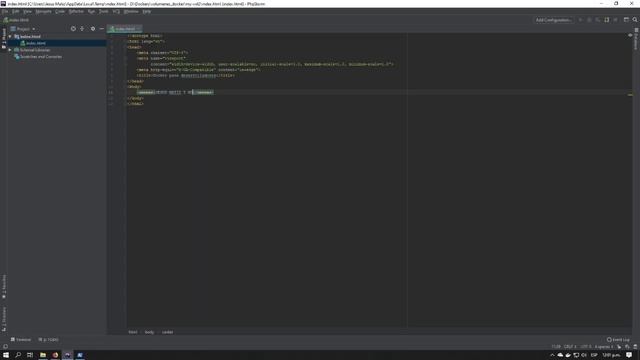
Task: Expand the External Libraries node
Action: pyautogui.click(x=10, y=50)
